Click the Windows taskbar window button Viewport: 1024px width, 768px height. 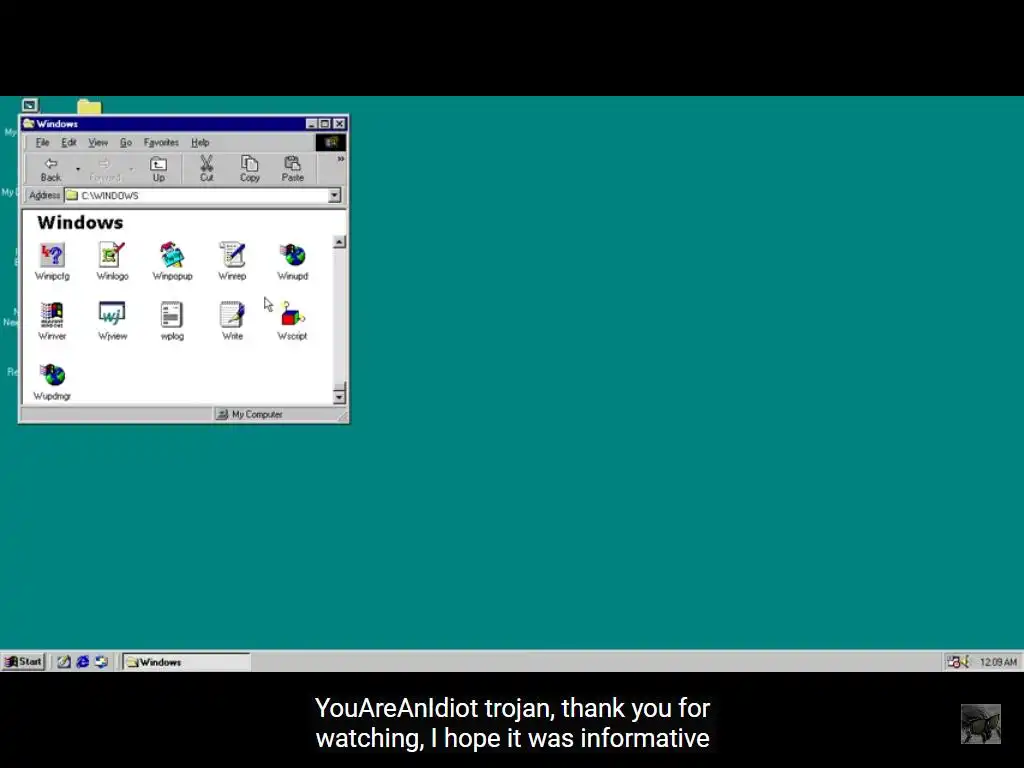(187, 662)
